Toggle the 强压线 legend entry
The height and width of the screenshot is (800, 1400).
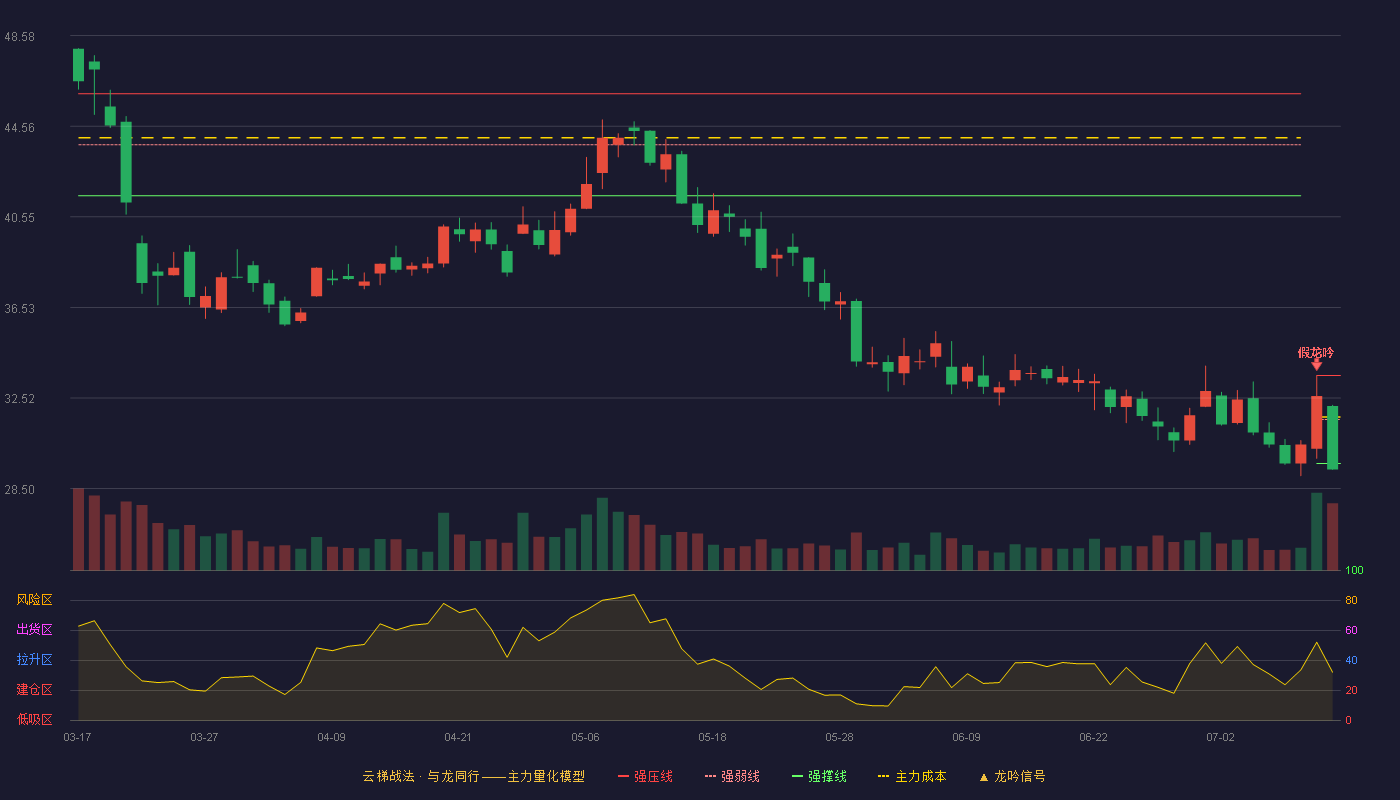(x=645, y=776)
